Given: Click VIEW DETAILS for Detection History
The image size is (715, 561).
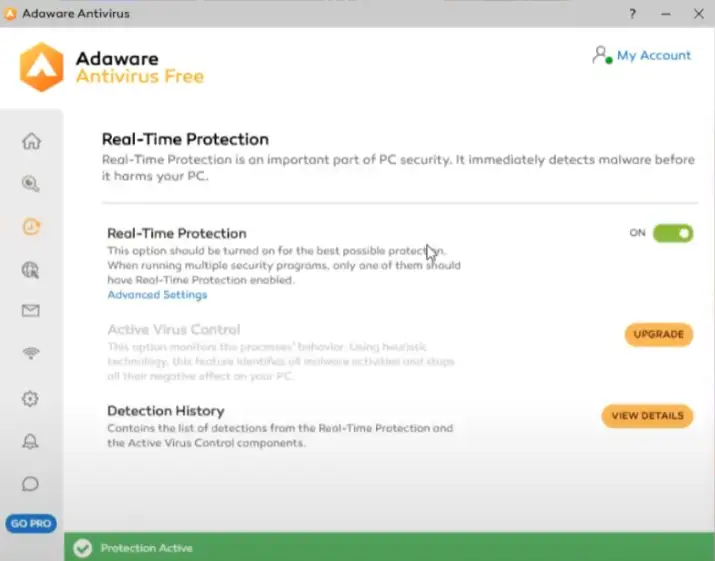Looking at the screenshot, I should pyautogui.click(x=647, y=416).
